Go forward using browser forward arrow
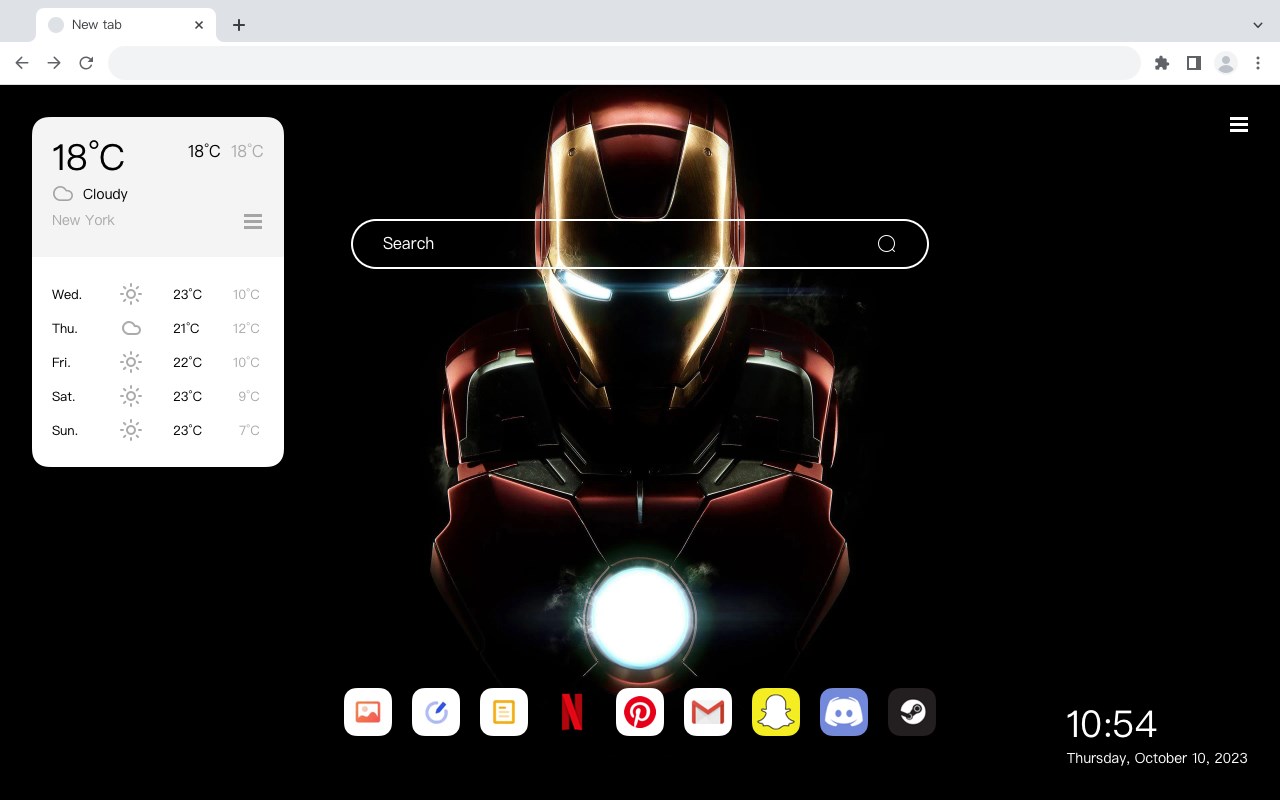 [54, 63]
